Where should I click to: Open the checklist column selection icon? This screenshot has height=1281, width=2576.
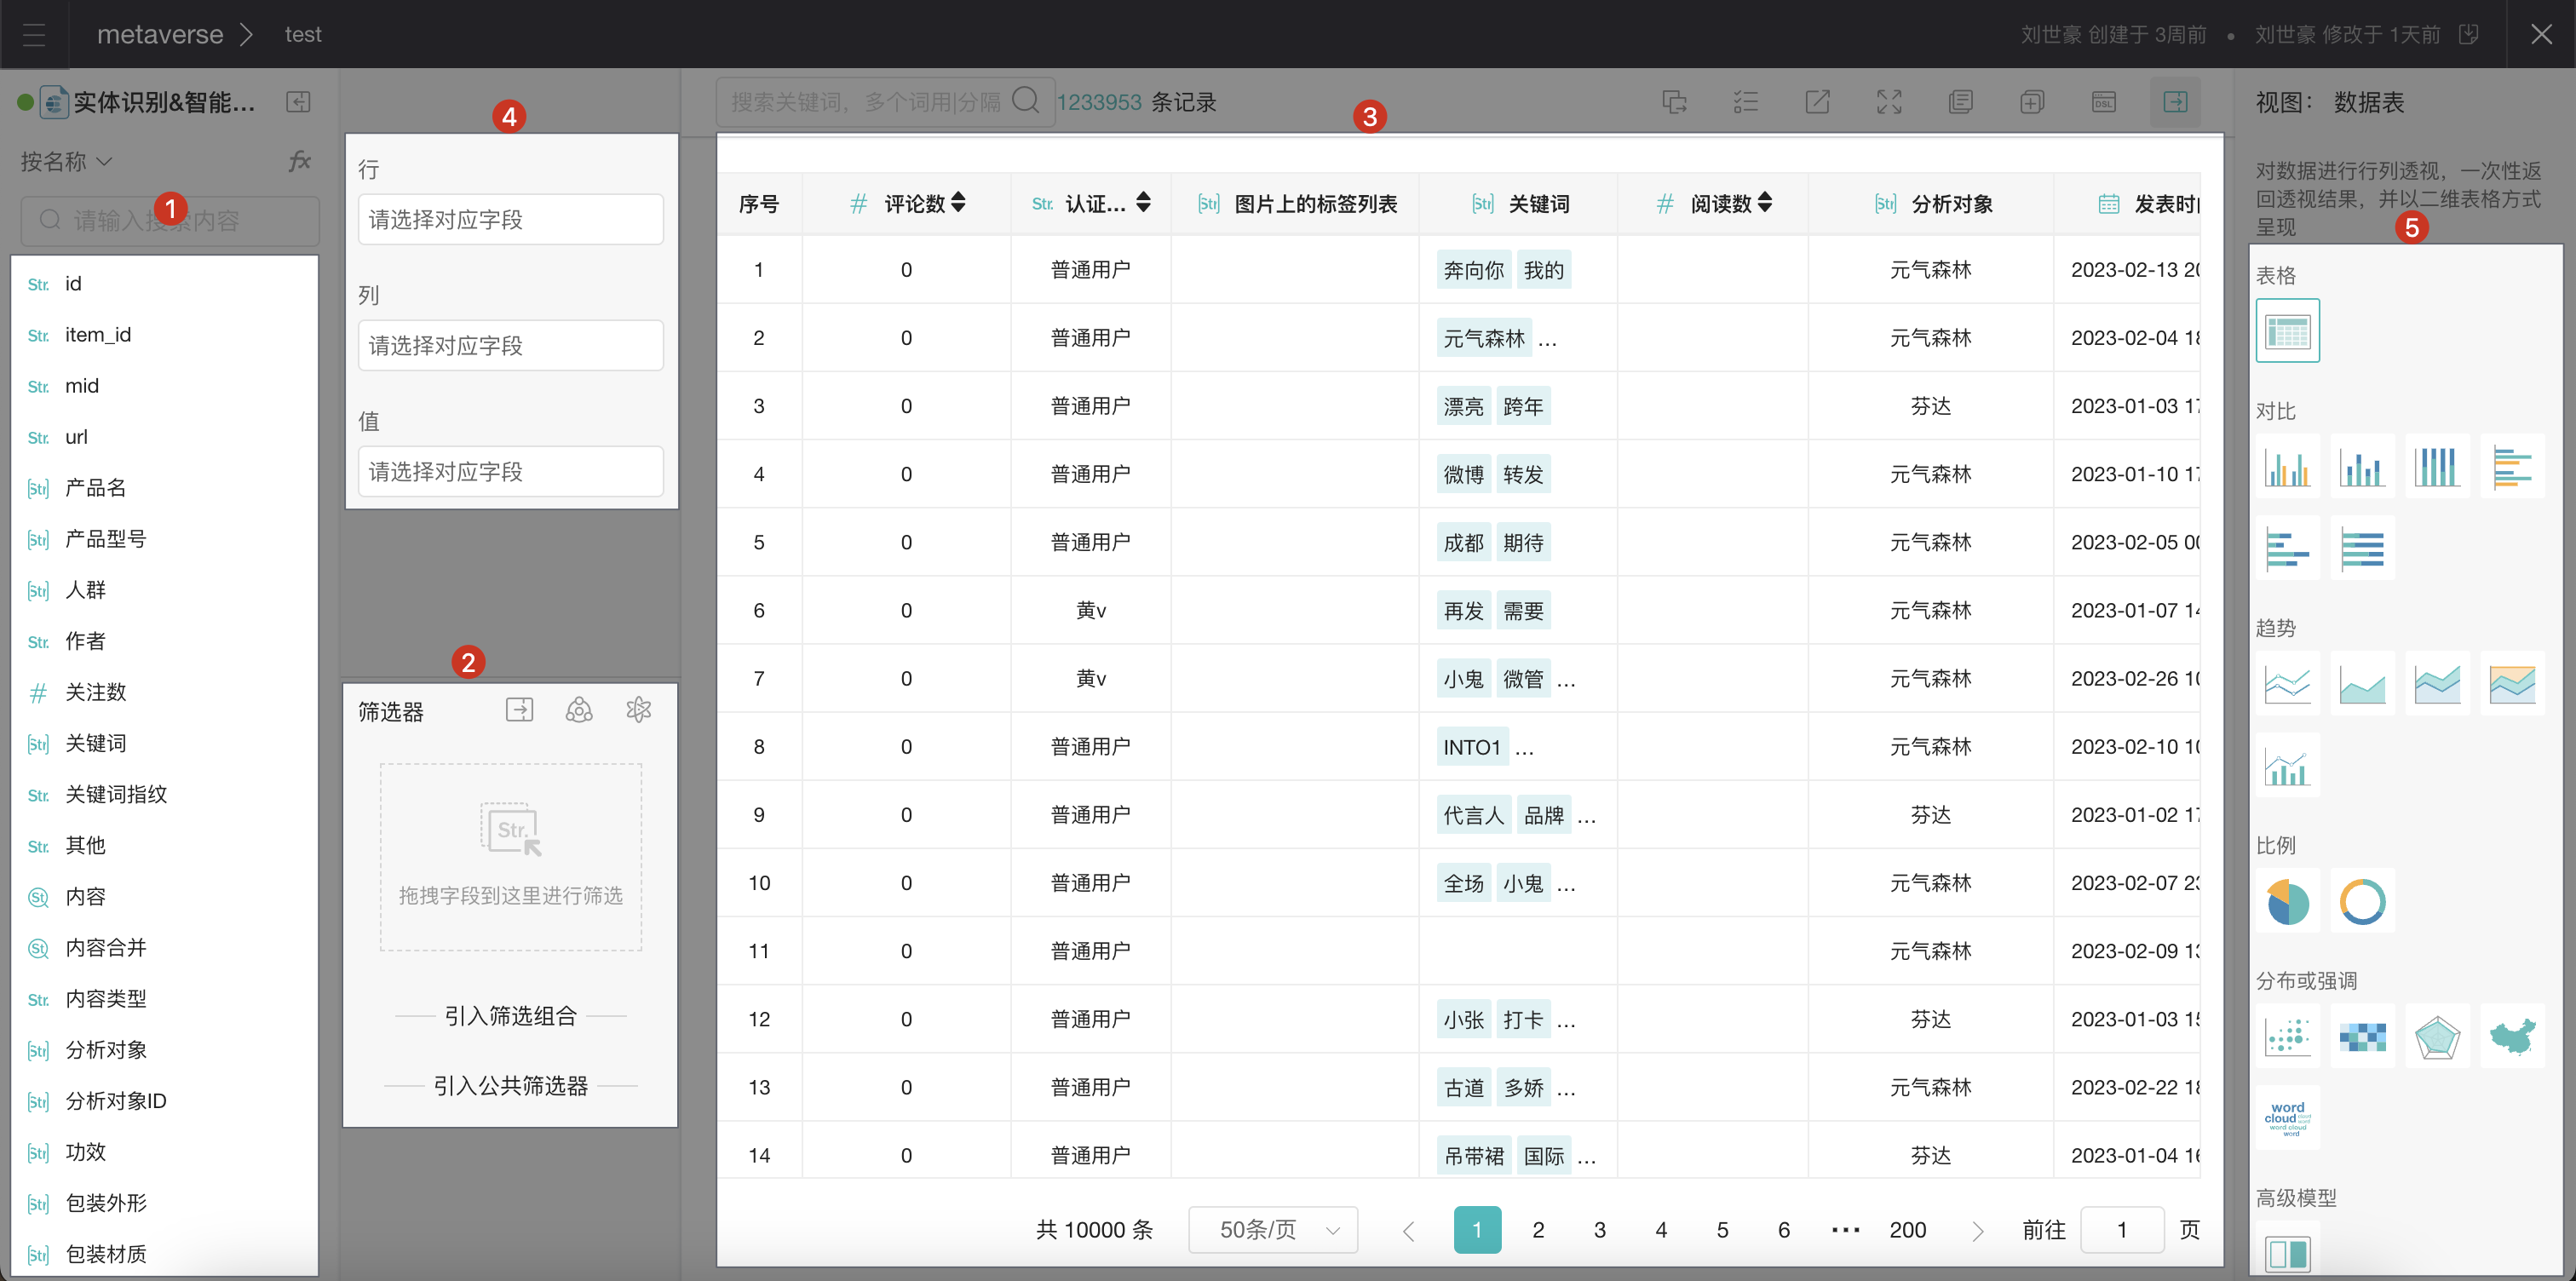1746,102
